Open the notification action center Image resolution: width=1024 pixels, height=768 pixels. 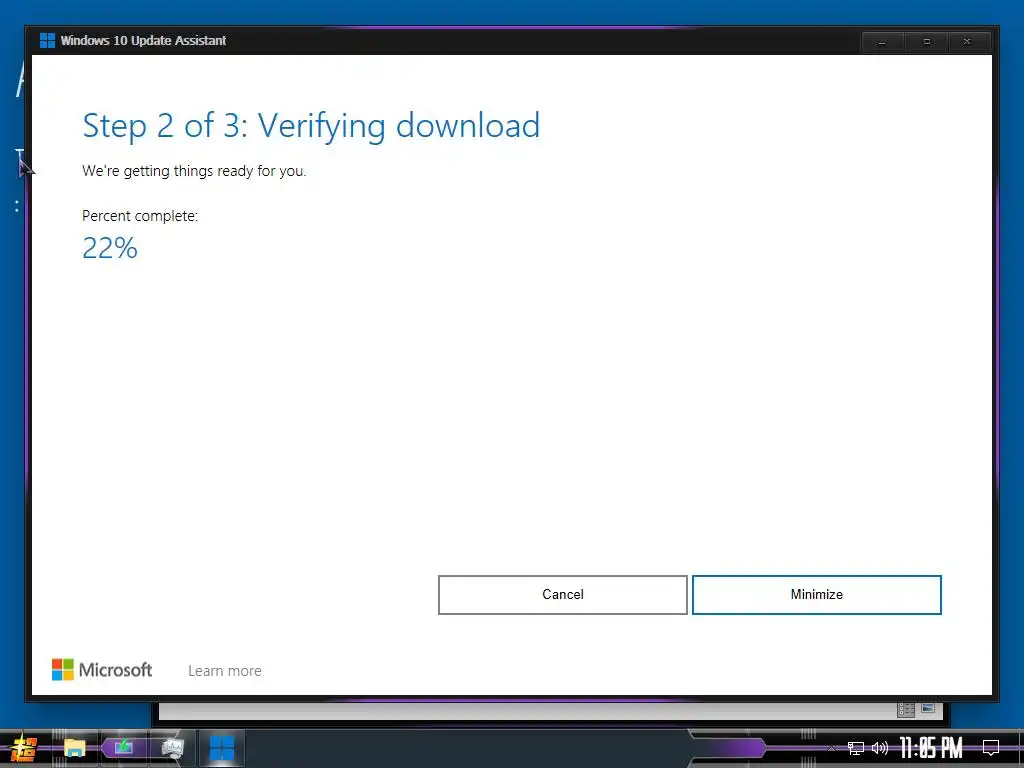(991, 748)
